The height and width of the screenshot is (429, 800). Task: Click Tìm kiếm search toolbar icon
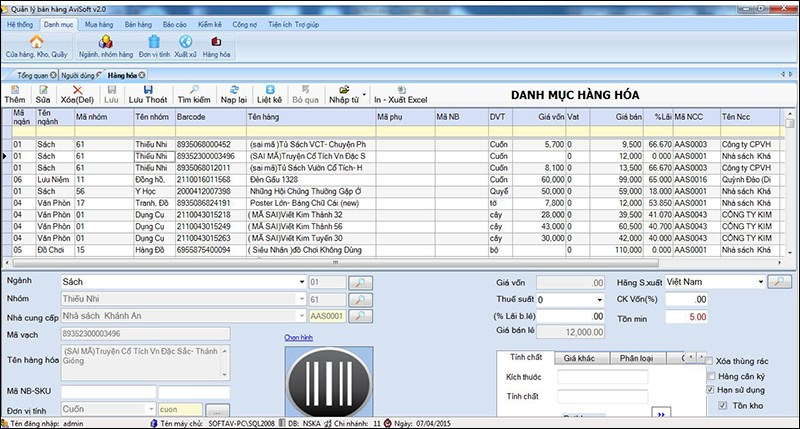point(194,94)
